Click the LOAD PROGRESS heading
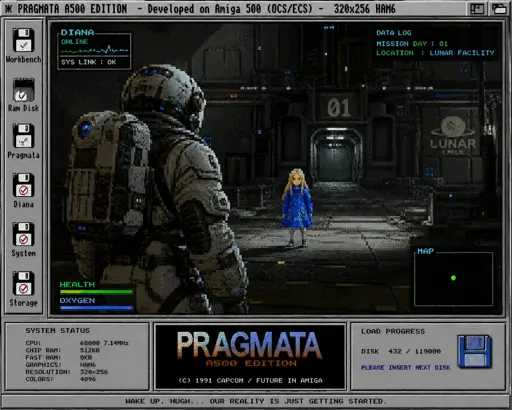Viewport: 512px width, 410px height. click(x=393, y=331)
